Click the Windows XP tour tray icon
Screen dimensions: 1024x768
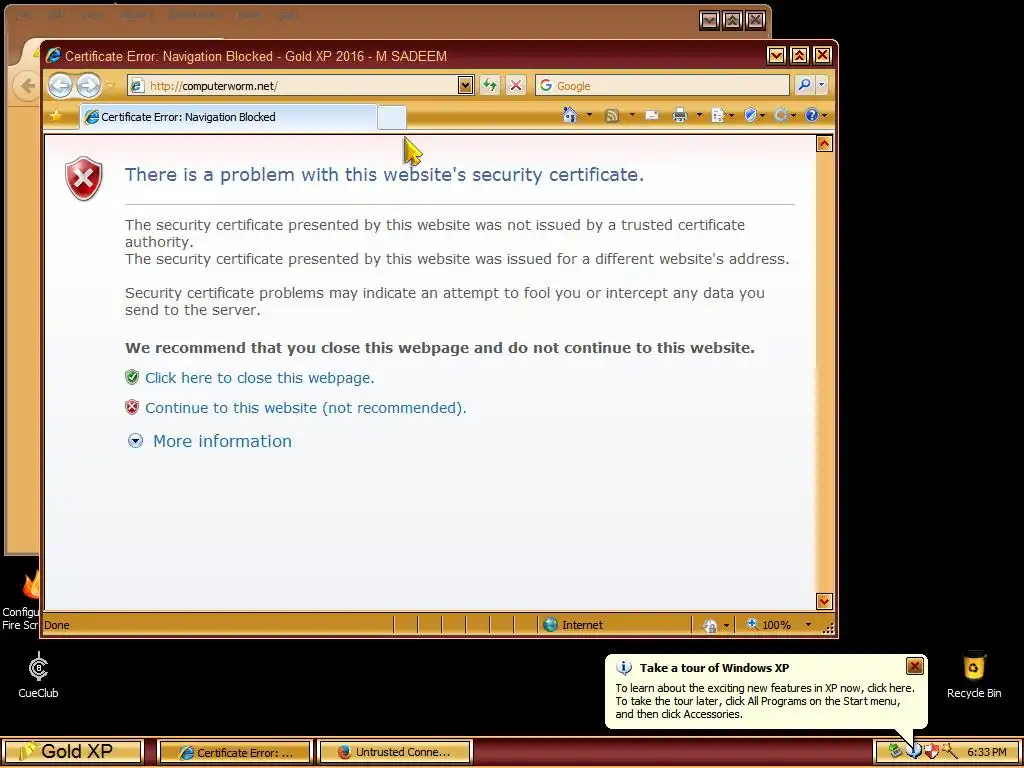[x=914, y=752]
